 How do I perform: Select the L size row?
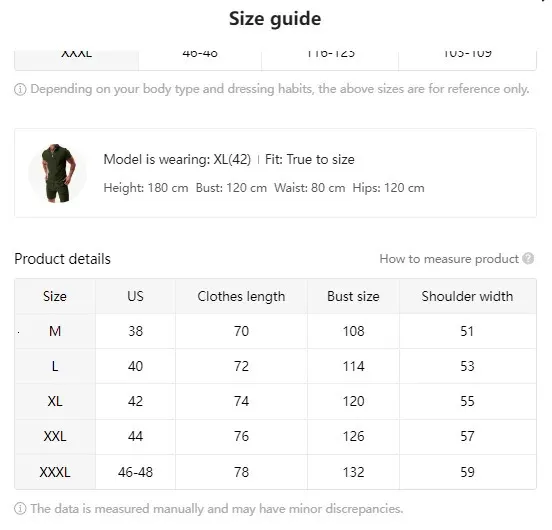coord(275,366)
